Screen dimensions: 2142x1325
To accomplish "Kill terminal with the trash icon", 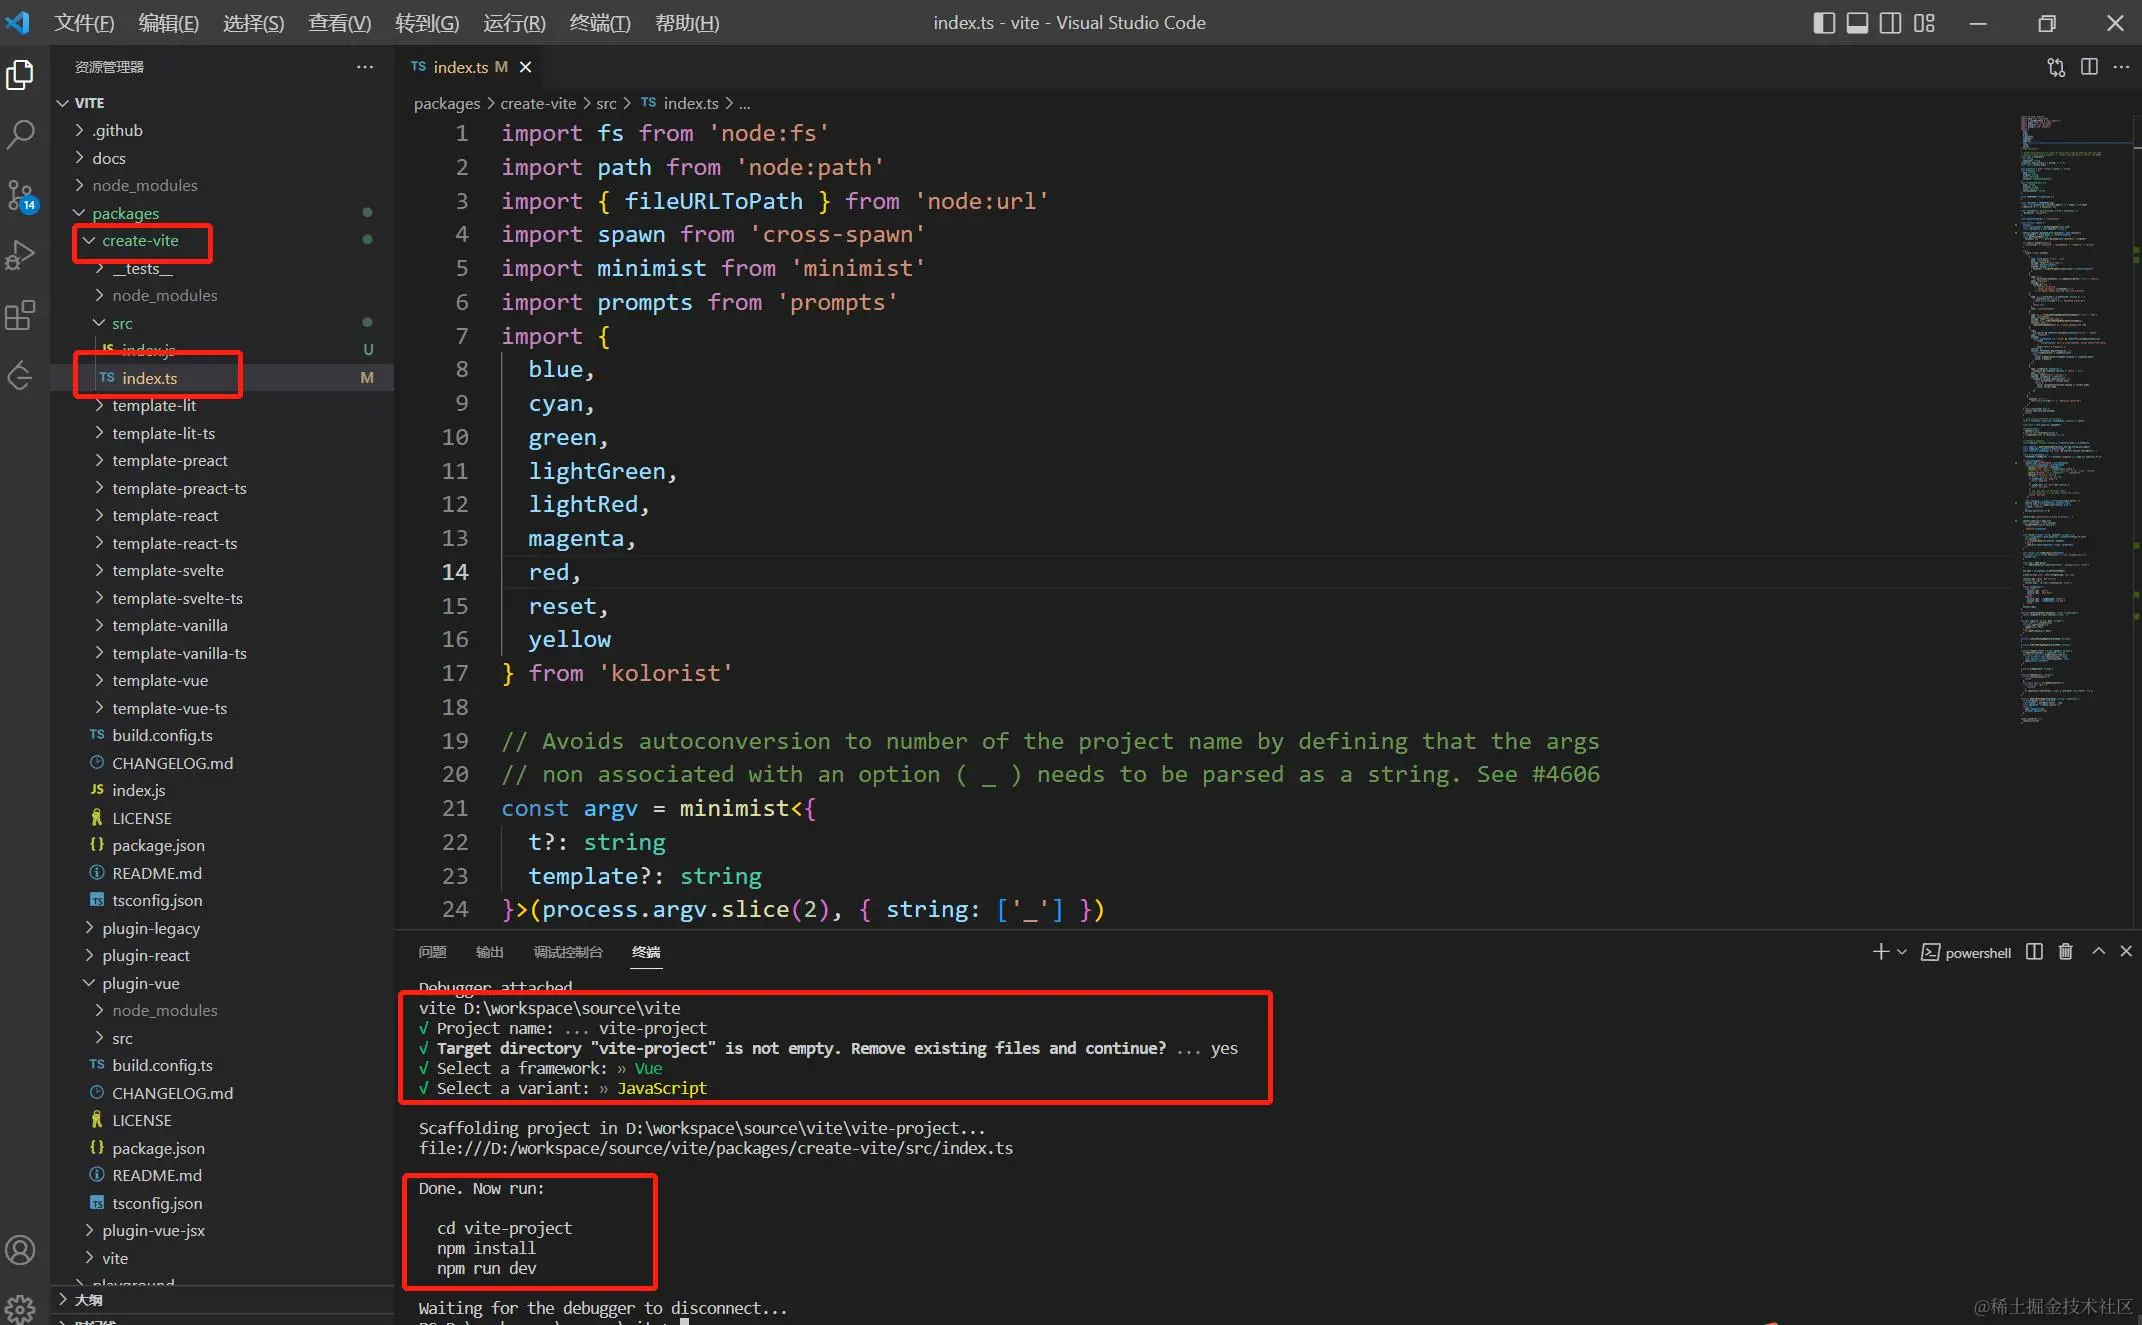I will [2066, 952].
